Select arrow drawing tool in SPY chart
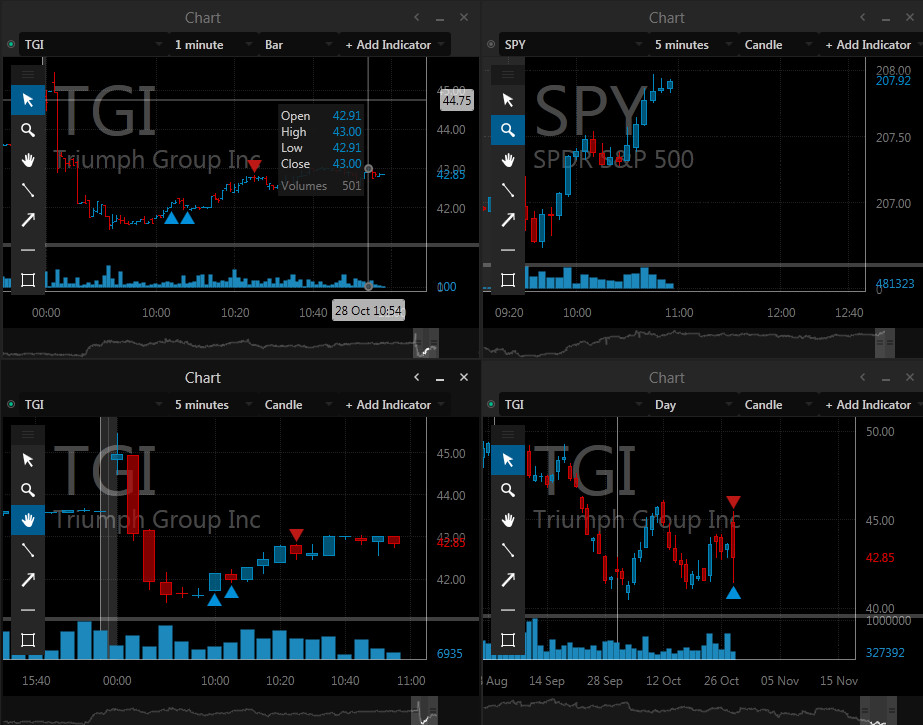 pyautogui.click(x=508, y=220)
